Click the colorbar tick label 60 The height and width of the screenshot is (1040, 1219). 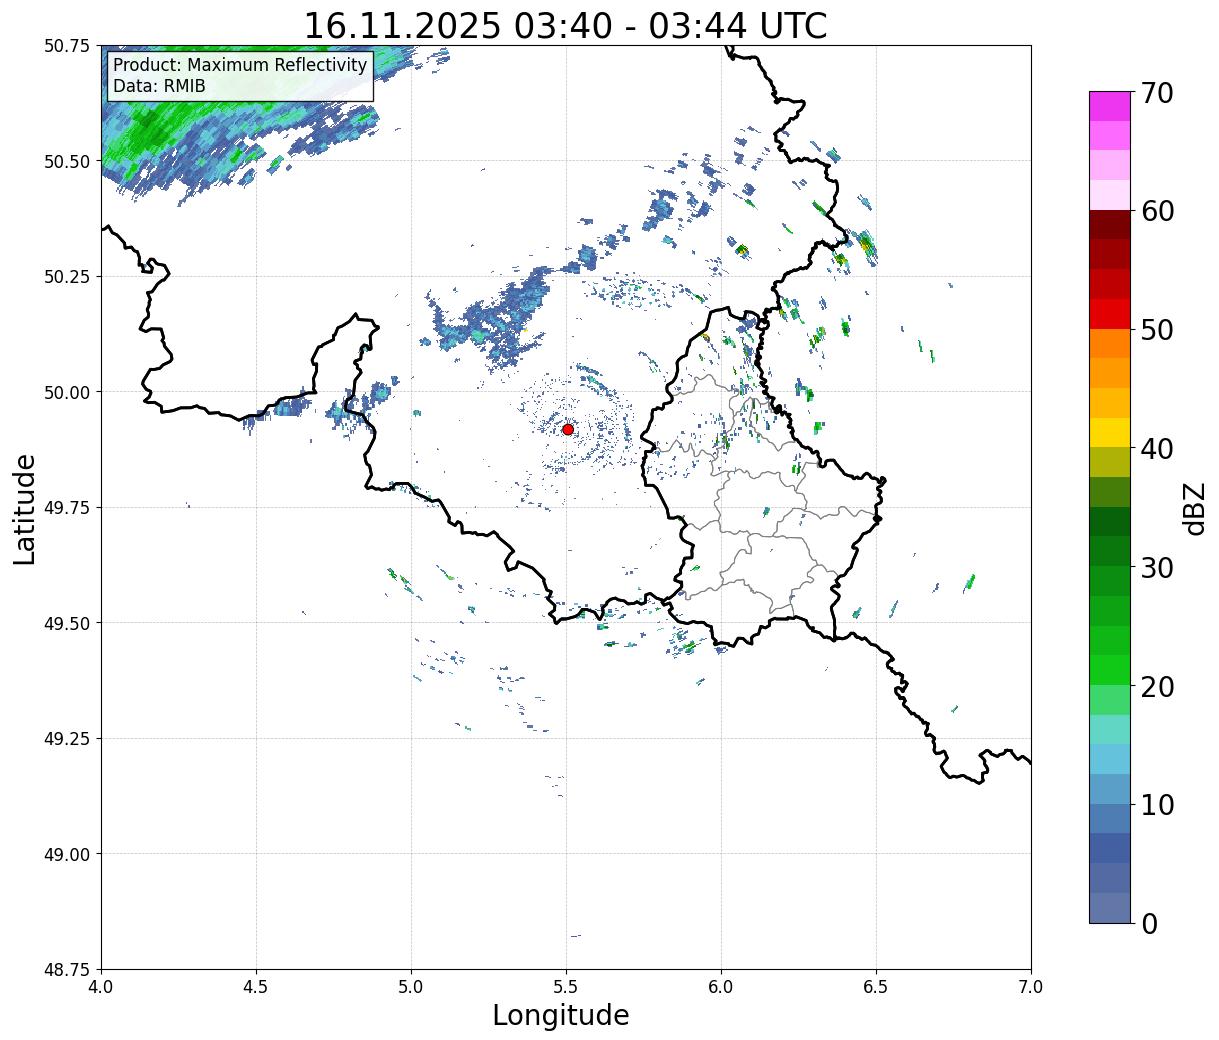point(1156,211)
